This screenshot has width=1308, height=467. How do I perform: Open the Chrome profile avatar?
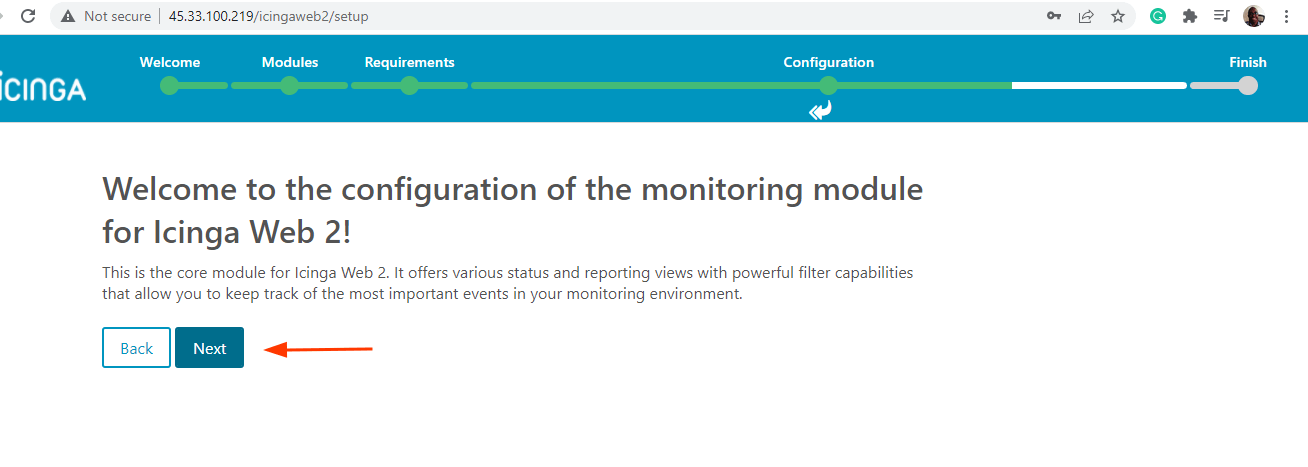(x=1253, y=16)
